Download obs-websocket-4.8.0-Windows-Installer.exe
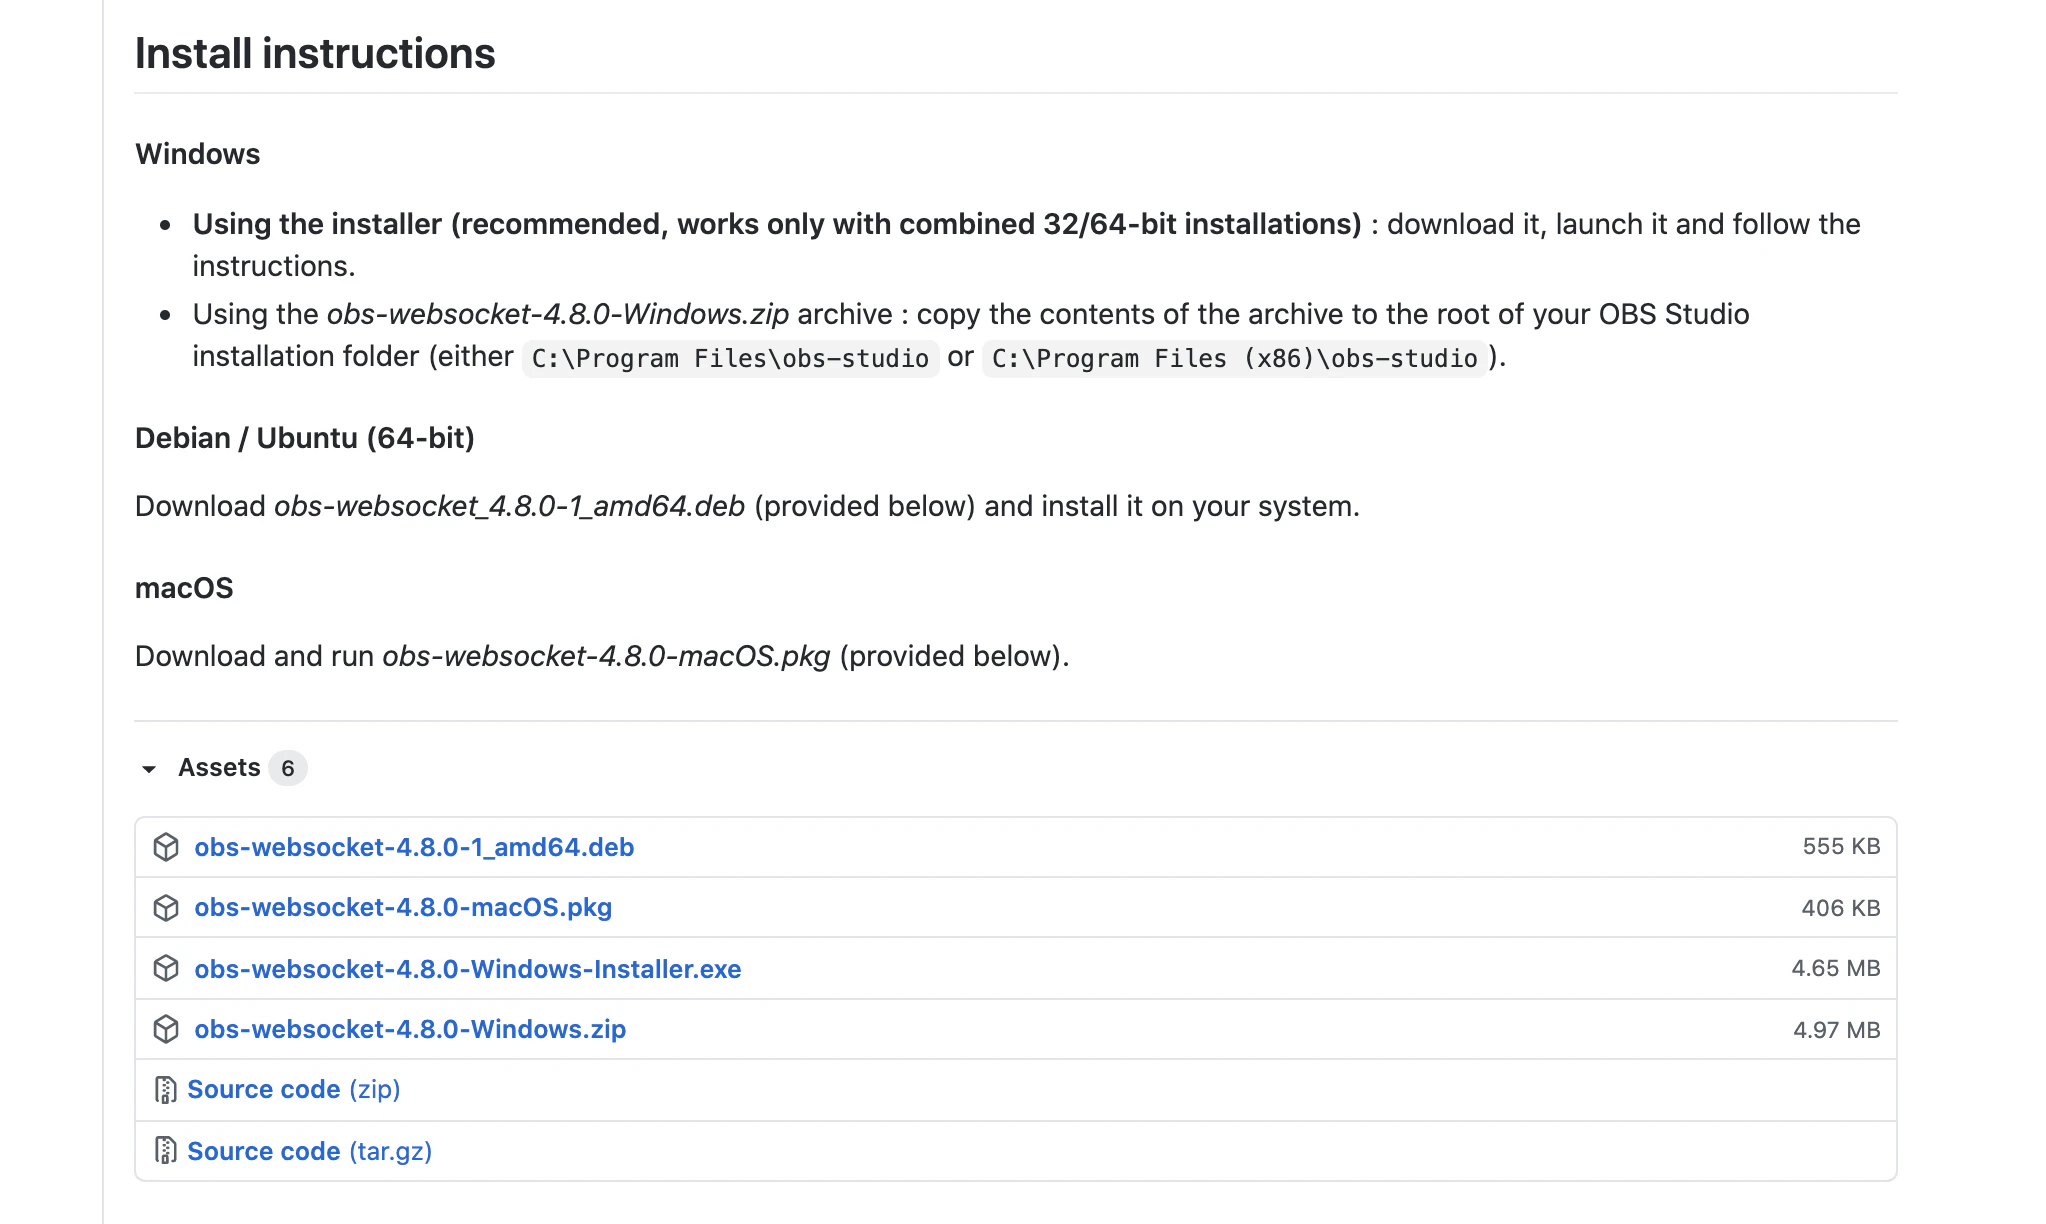The image size is (2046, 1224). (467, 969)
